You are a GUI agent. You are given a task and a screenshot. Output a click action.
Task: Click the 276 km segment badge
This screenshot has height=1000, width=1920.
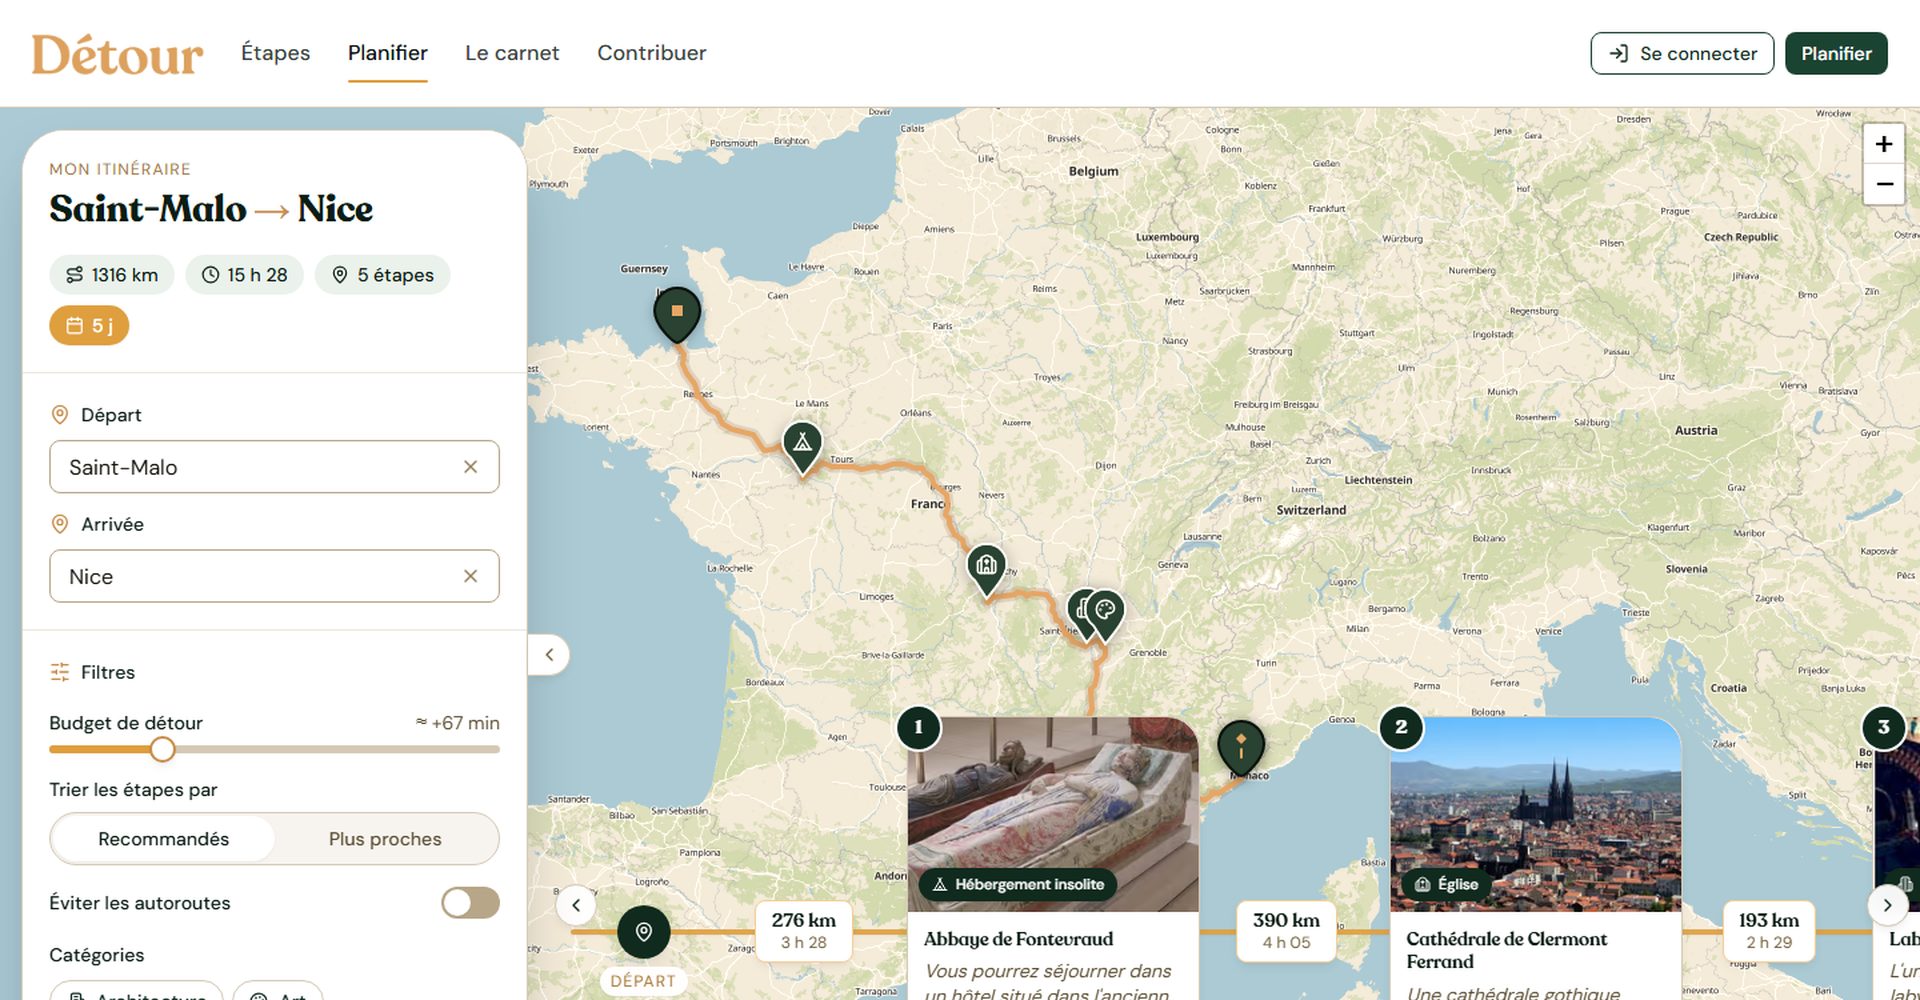coord(804,931)
